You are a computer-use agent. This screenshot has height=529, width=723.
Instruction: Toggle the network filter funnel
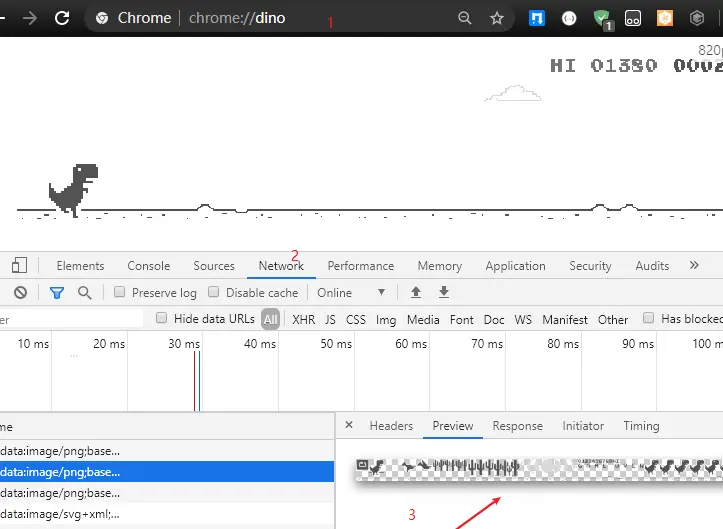(x=57, y=293)
